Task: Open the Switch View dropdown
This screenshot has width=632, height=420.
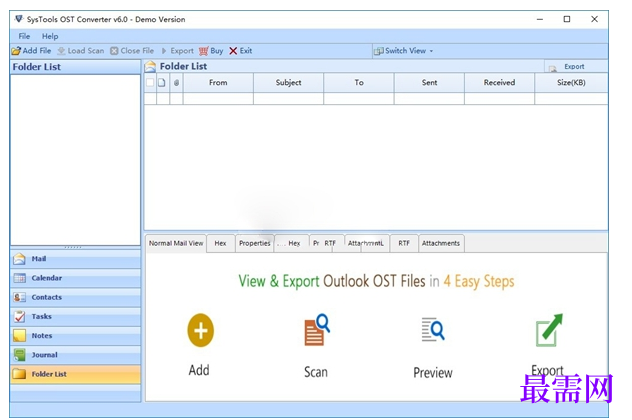Action: [x=404, y=51]
